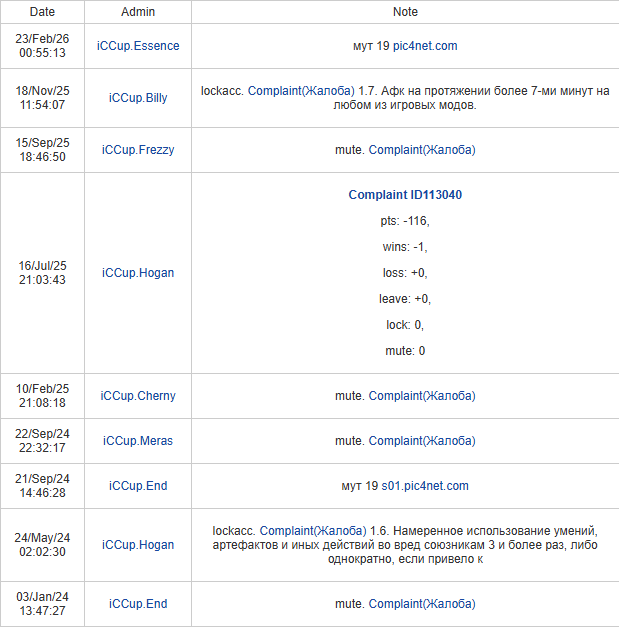Image resolution: width=619 pixels, height=641 pixels.
Task: Open iCCup.Billy admin profile link
Action: 138,98
